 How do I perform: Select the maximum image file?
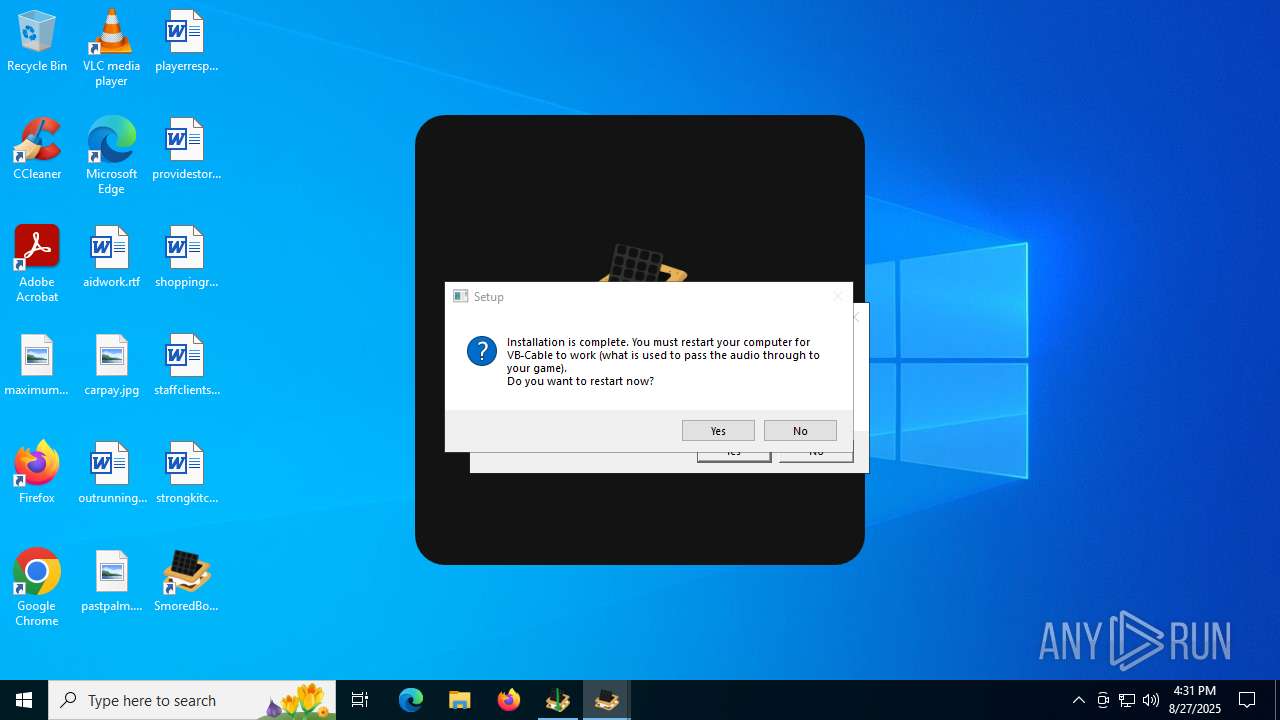tap(37, 365)
